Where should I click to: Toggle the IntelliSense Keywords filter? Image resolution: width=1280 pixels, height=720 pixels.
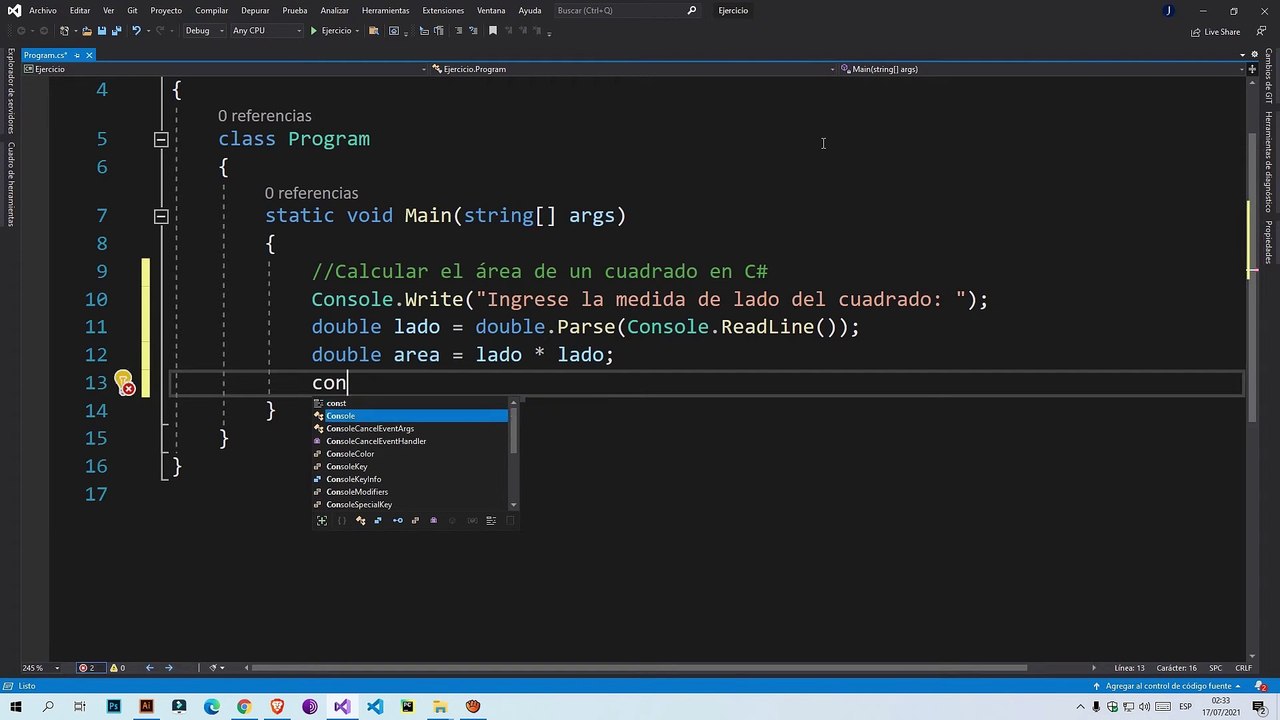(490, 520)
